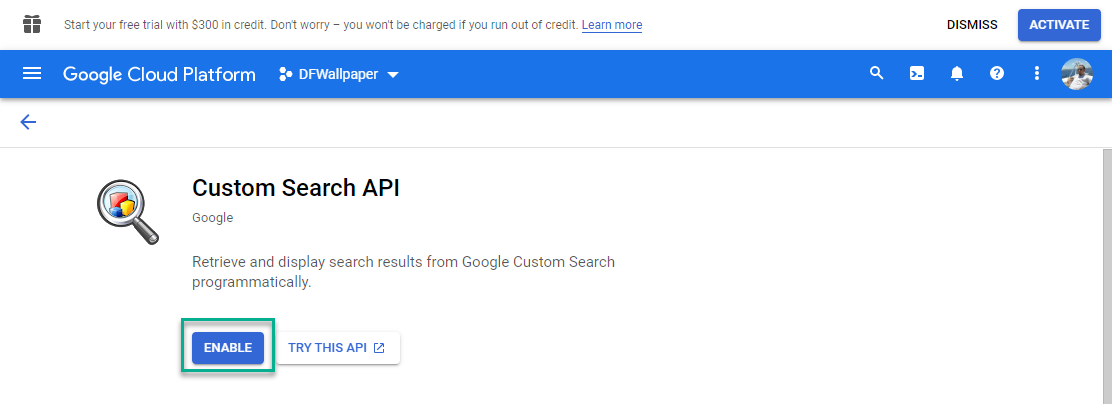Dismiss the free trial banner

tap(972, 25)
